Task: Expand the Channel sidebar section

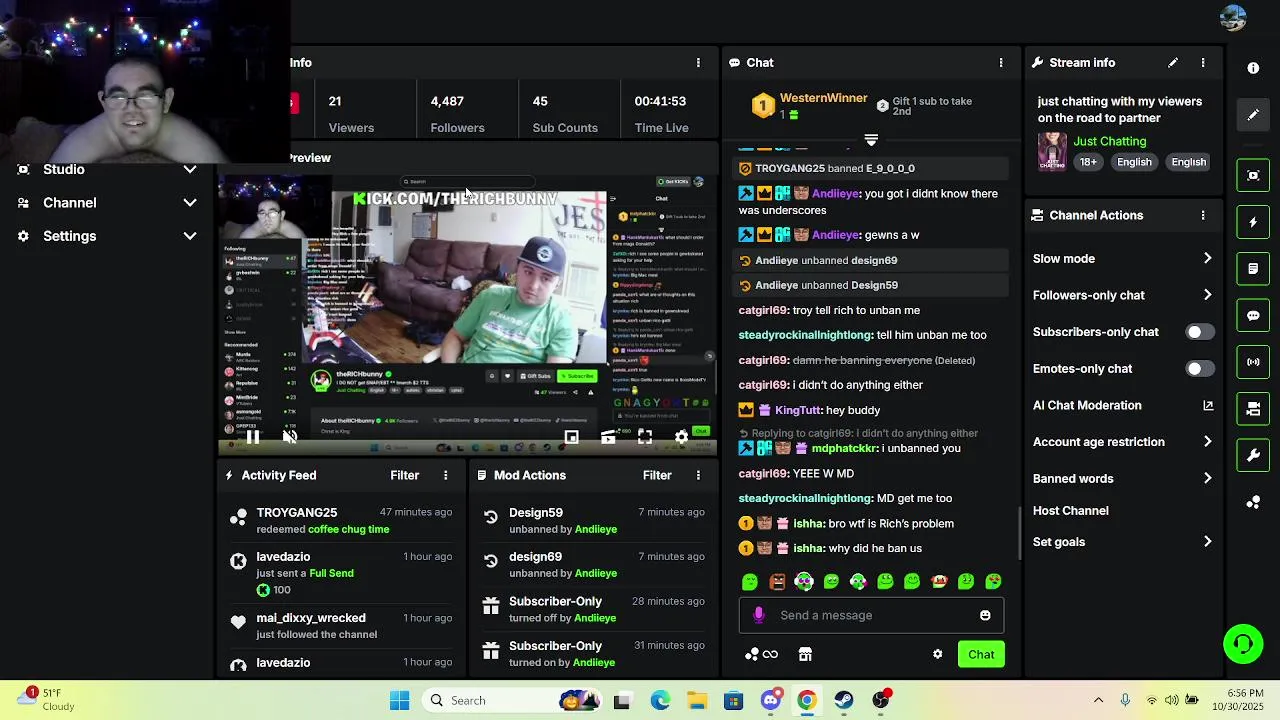Action: [x=107, y=203]
